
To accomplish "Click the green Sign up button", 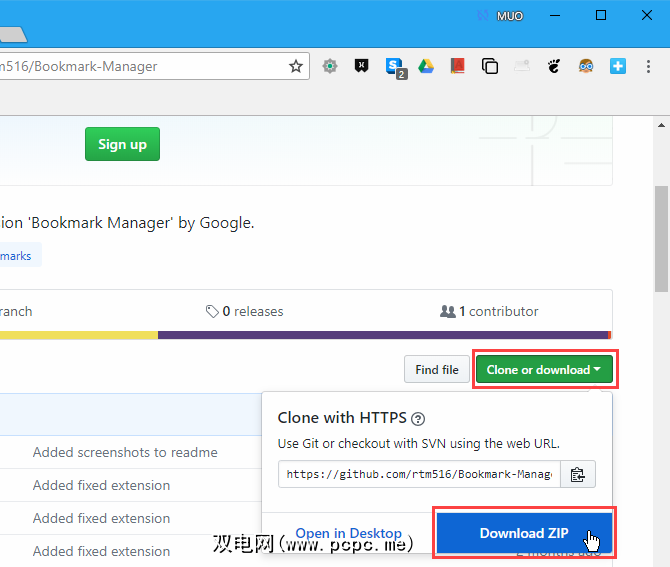I will click(122, 144).
